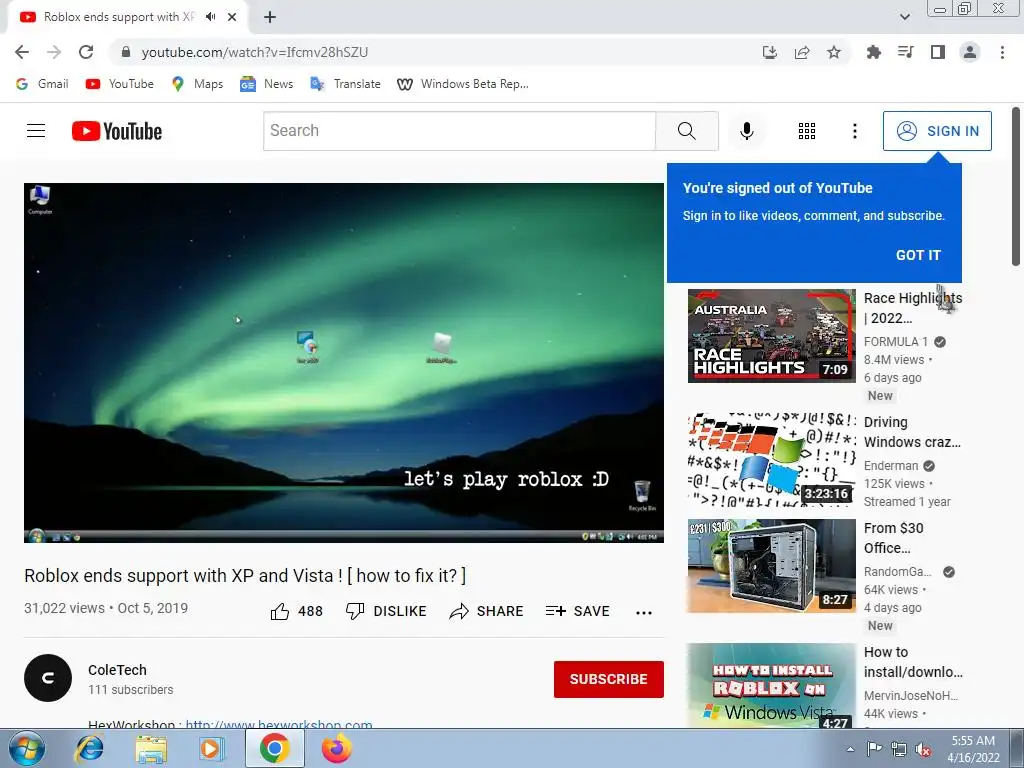Open the Maps bookmark
The width and height of the screenshot is (1024, 768).
197,84
